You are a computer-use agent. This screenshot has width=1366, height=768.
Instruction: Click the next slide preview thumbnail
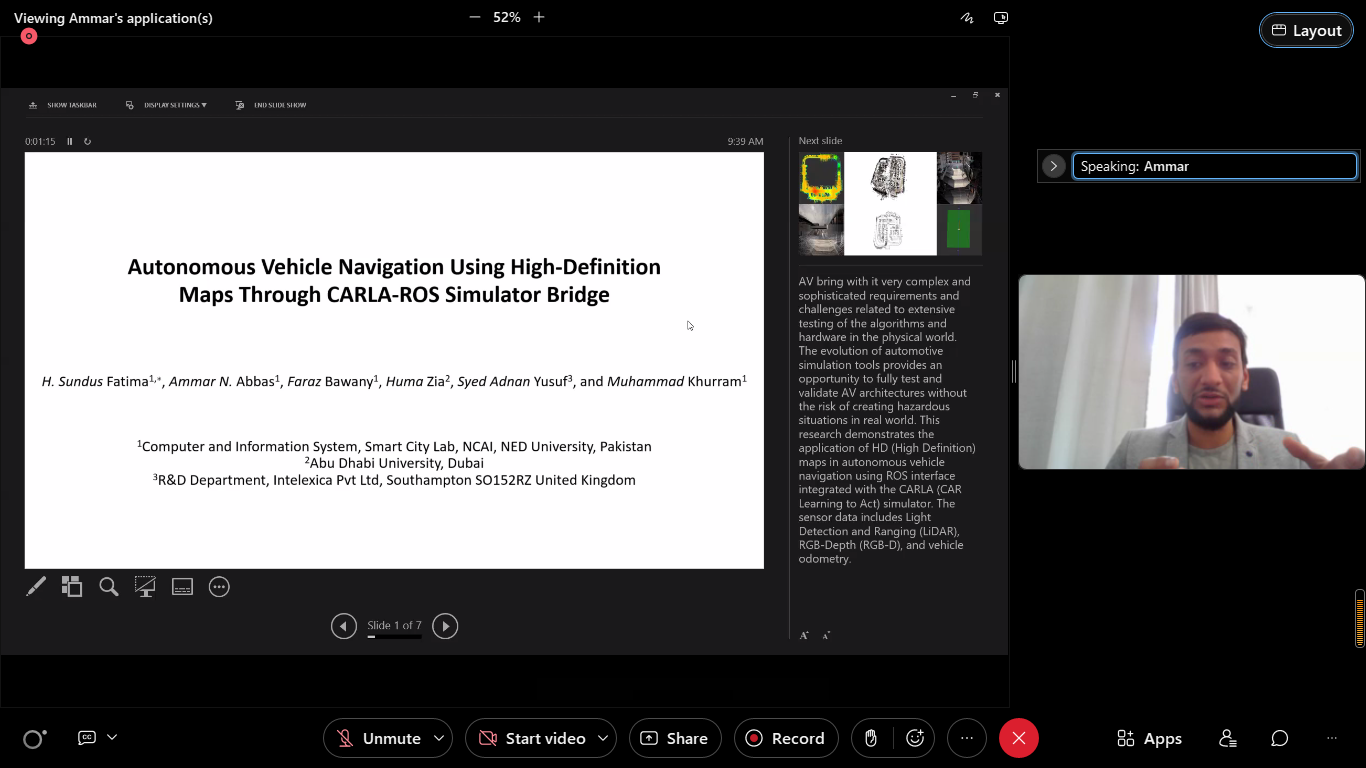click(890, 204)
